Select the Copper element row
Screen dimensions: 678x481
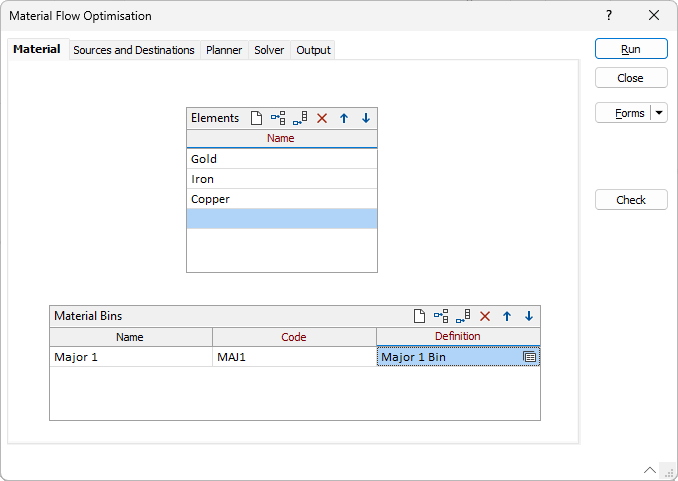[x=281, y=199]
